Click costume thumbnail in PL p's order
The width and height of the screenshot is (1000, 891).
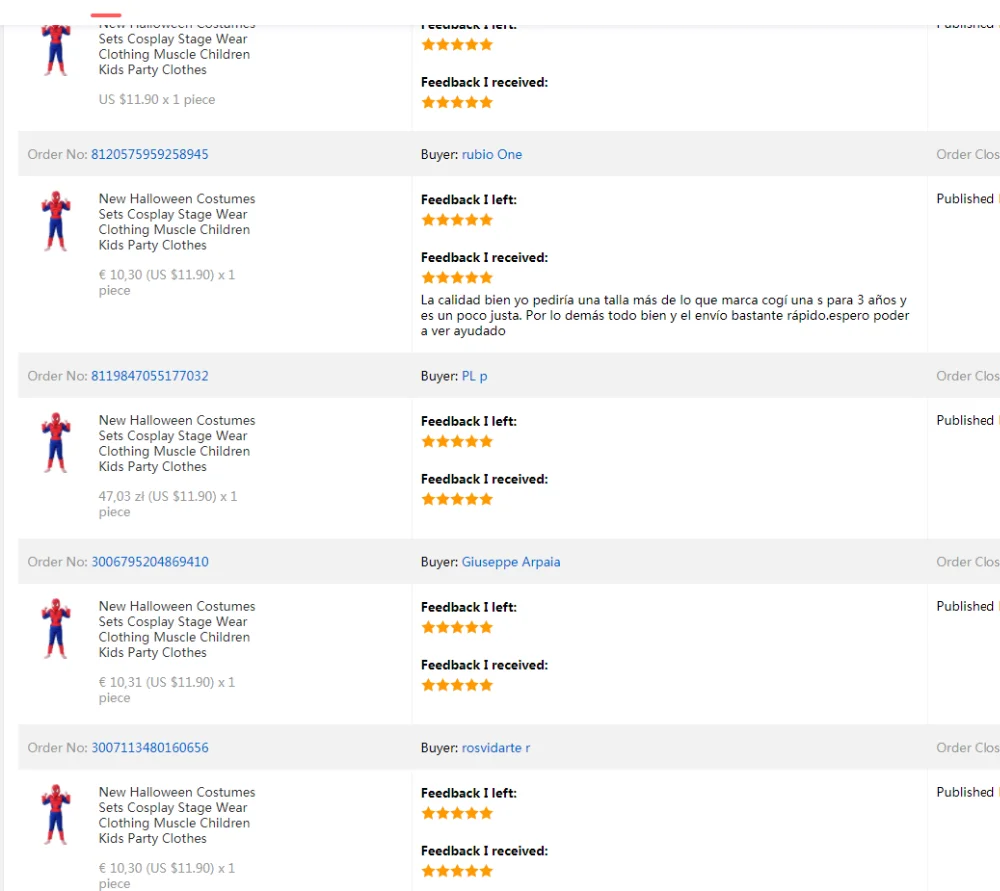[57, 443]
